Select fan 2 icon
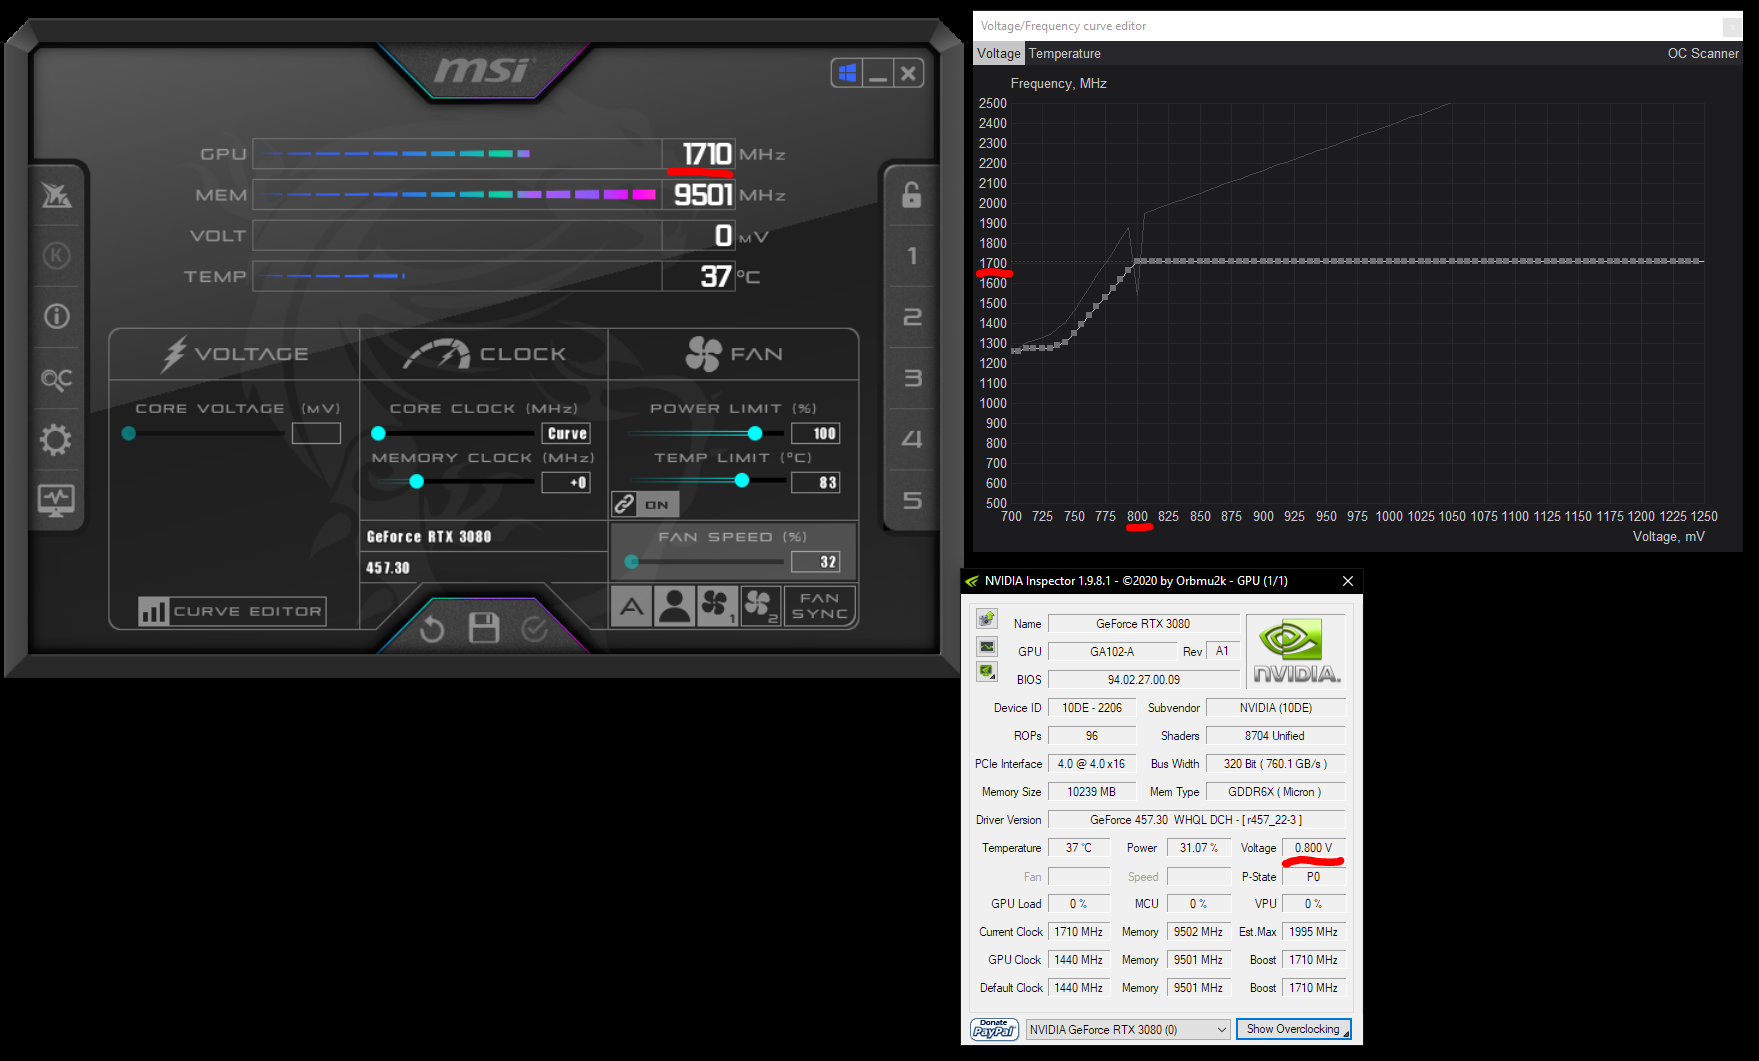This screenshot has width=1759, height=1061. [x=760, y=605]
